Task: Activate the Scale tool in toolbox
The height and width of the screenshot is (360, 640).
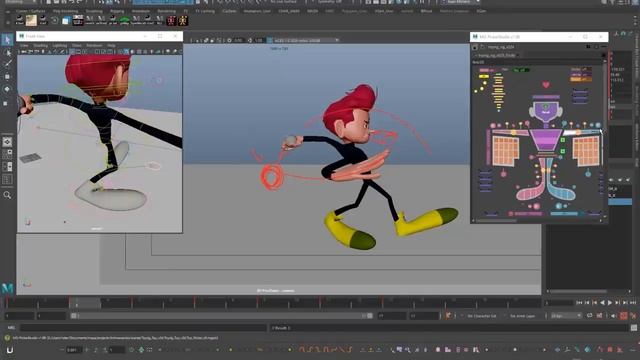Action: tap(6, 103)
